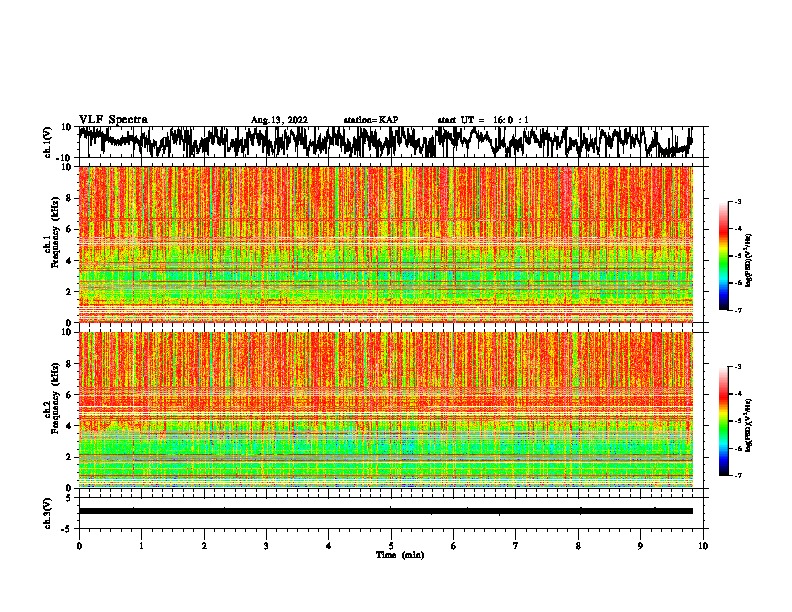This screenshot has height=612, width=792.
Task: Click the "ch.1(V)" axis label
Action: [x=48, y=142]
